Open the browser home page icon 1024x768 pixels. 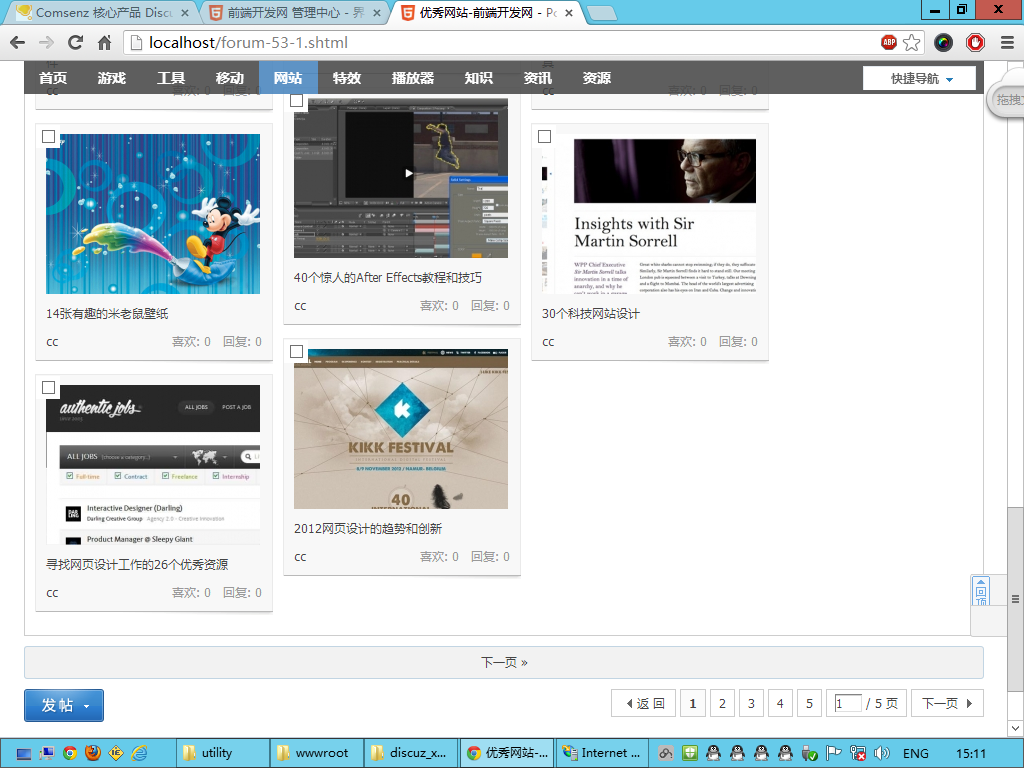[x=104, y=43]
